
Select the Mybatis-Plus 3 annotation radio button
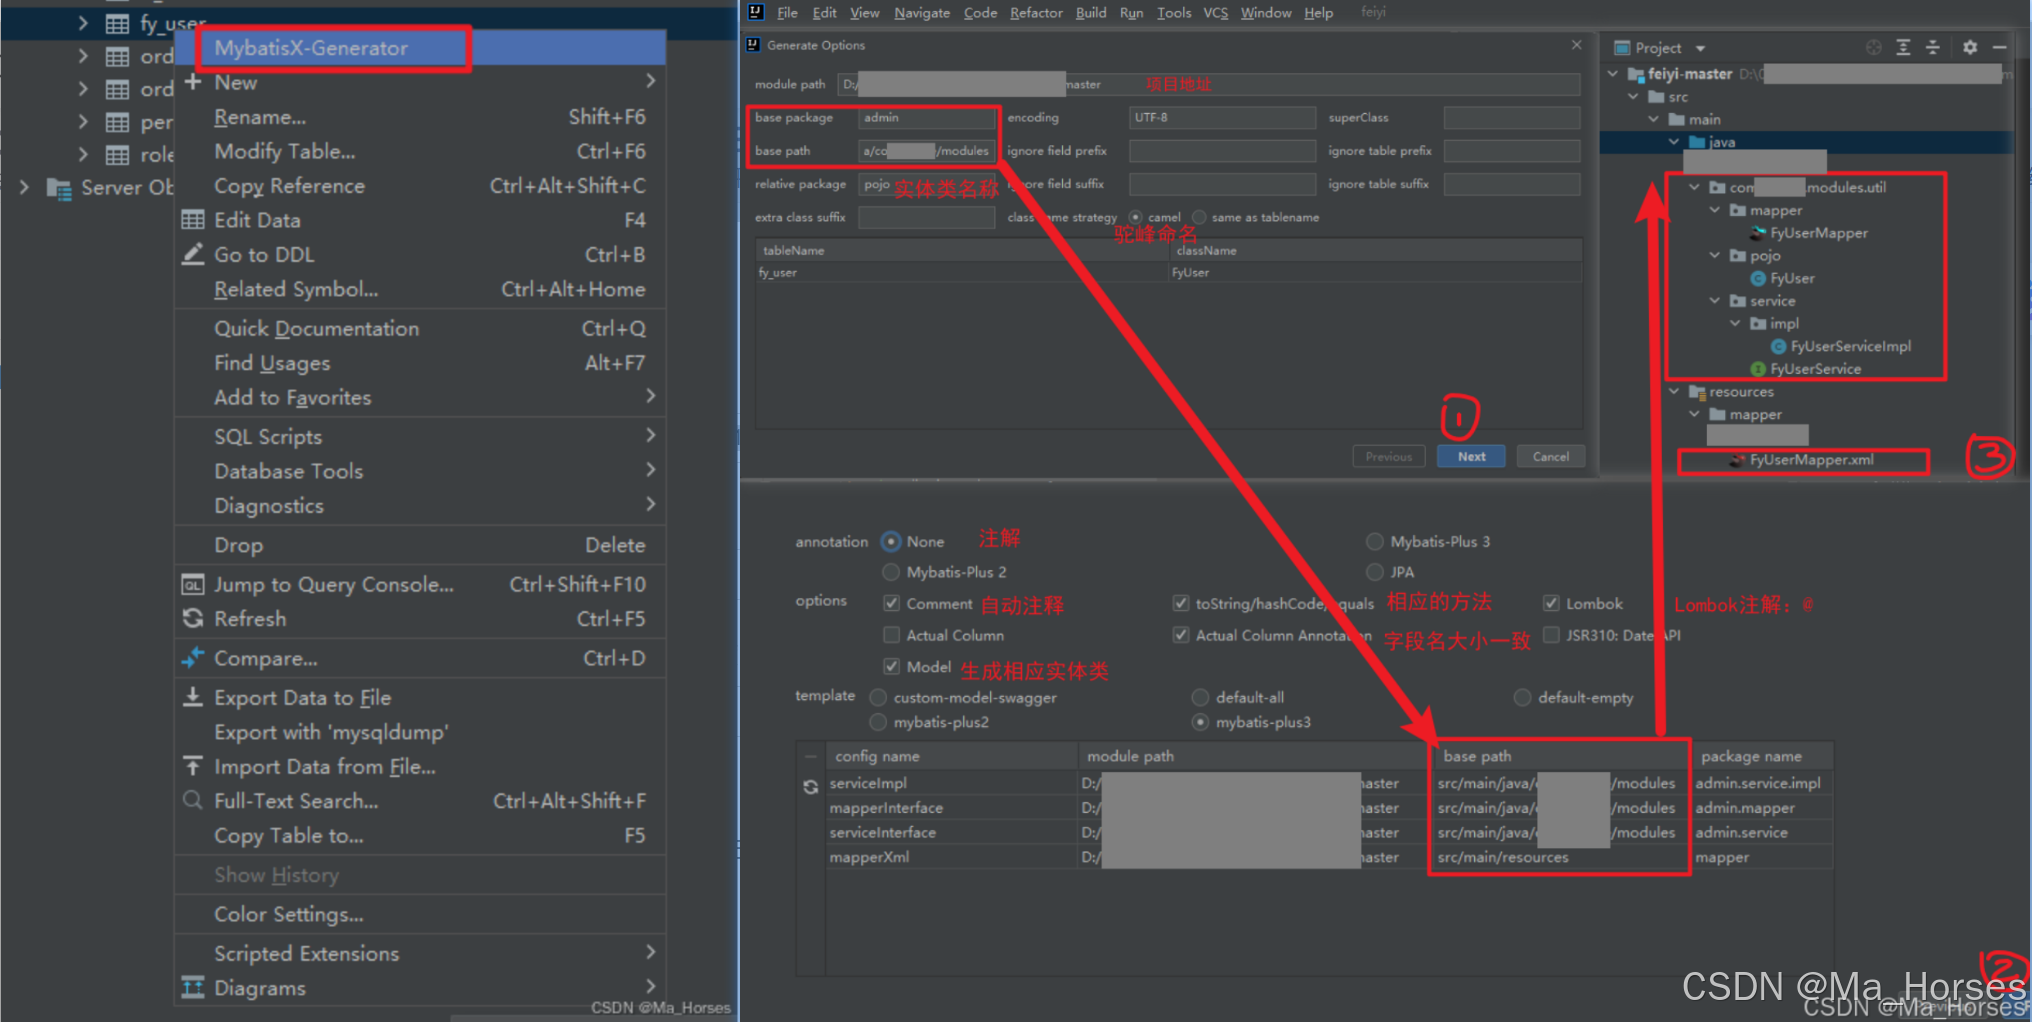[1375, 541]
